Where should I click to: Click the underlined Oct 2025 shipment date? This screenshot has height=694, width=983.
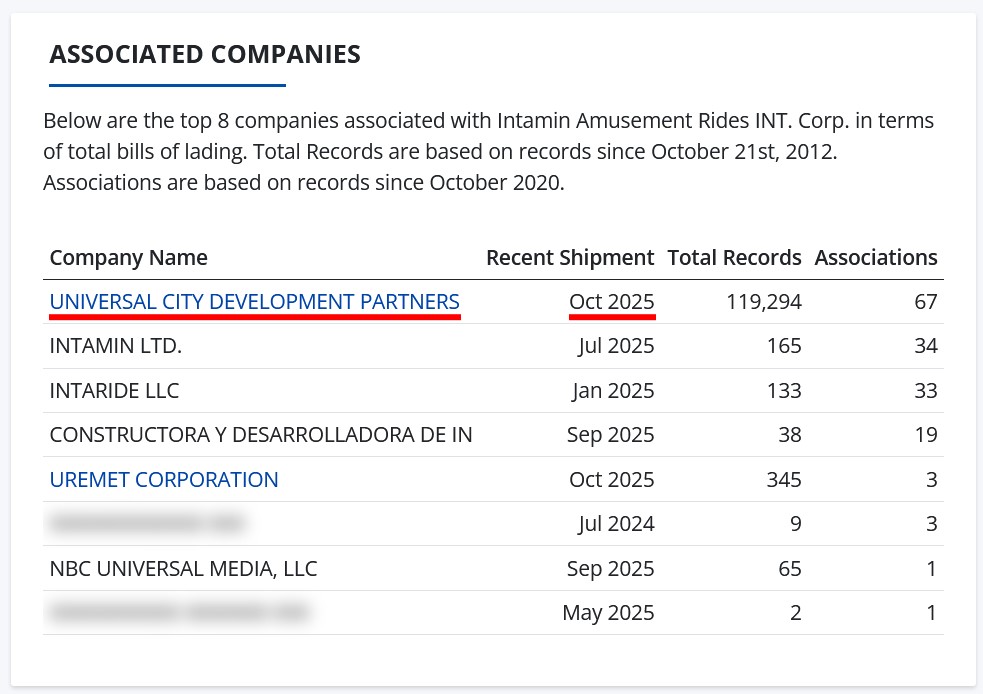(x=611, y=302)
